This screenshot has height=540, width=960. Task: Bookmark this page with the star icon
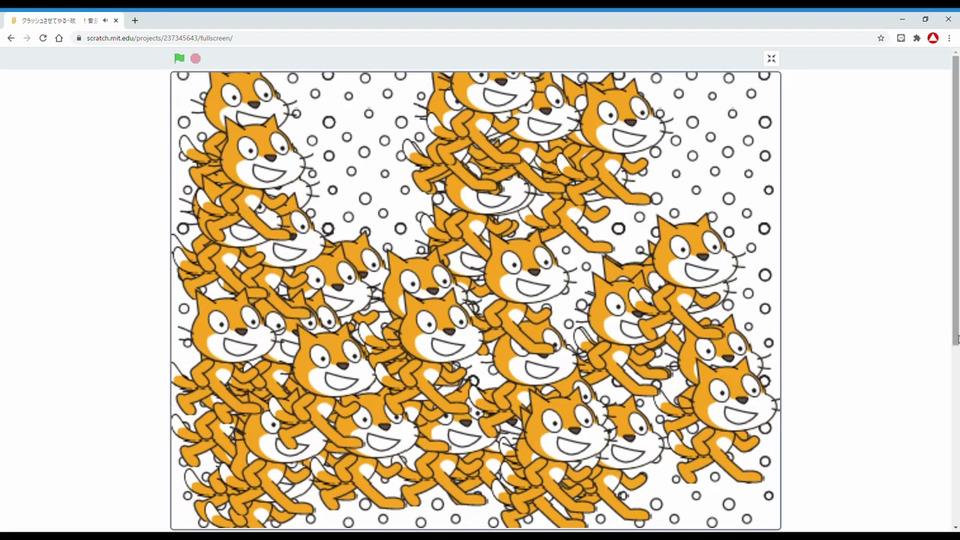881,38
